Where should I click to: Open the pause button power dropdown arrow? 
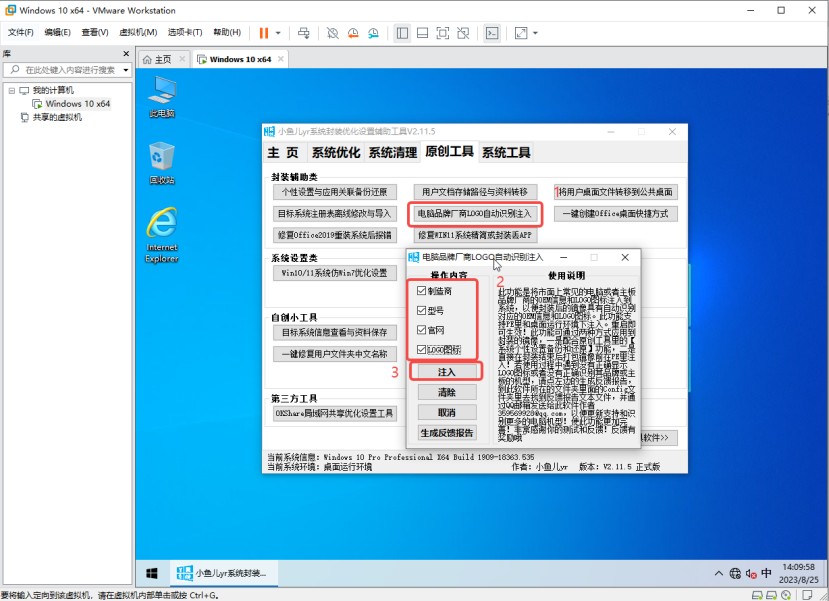(278, 33)
